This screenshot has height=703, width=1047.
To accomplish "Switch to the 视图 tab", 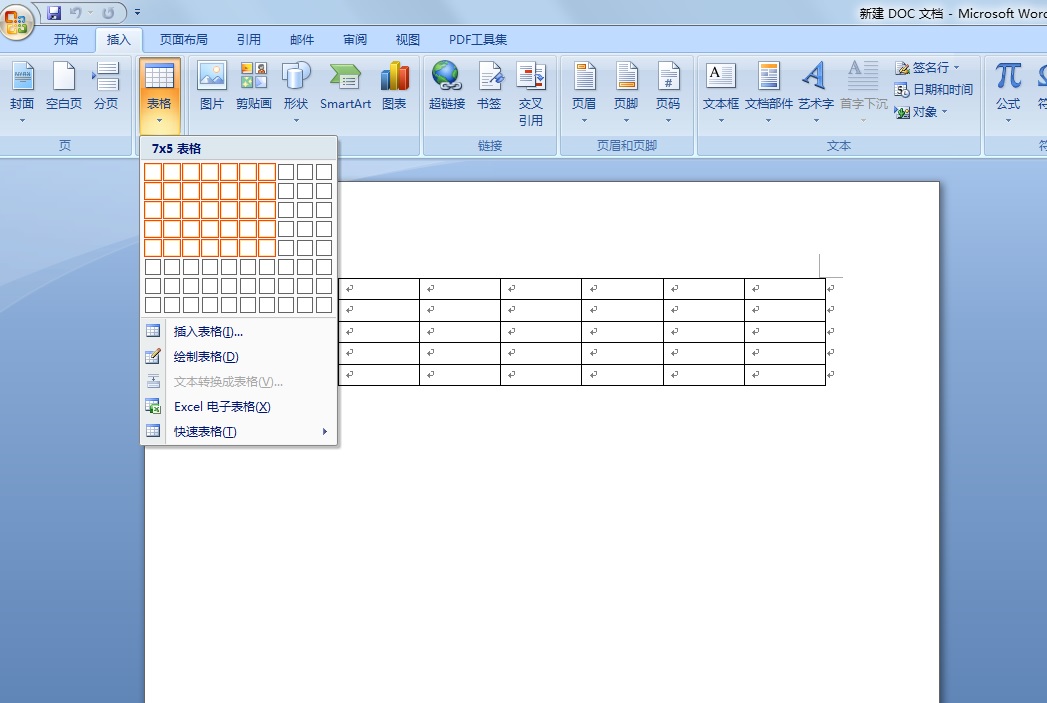I will click(x=407, y=39).
